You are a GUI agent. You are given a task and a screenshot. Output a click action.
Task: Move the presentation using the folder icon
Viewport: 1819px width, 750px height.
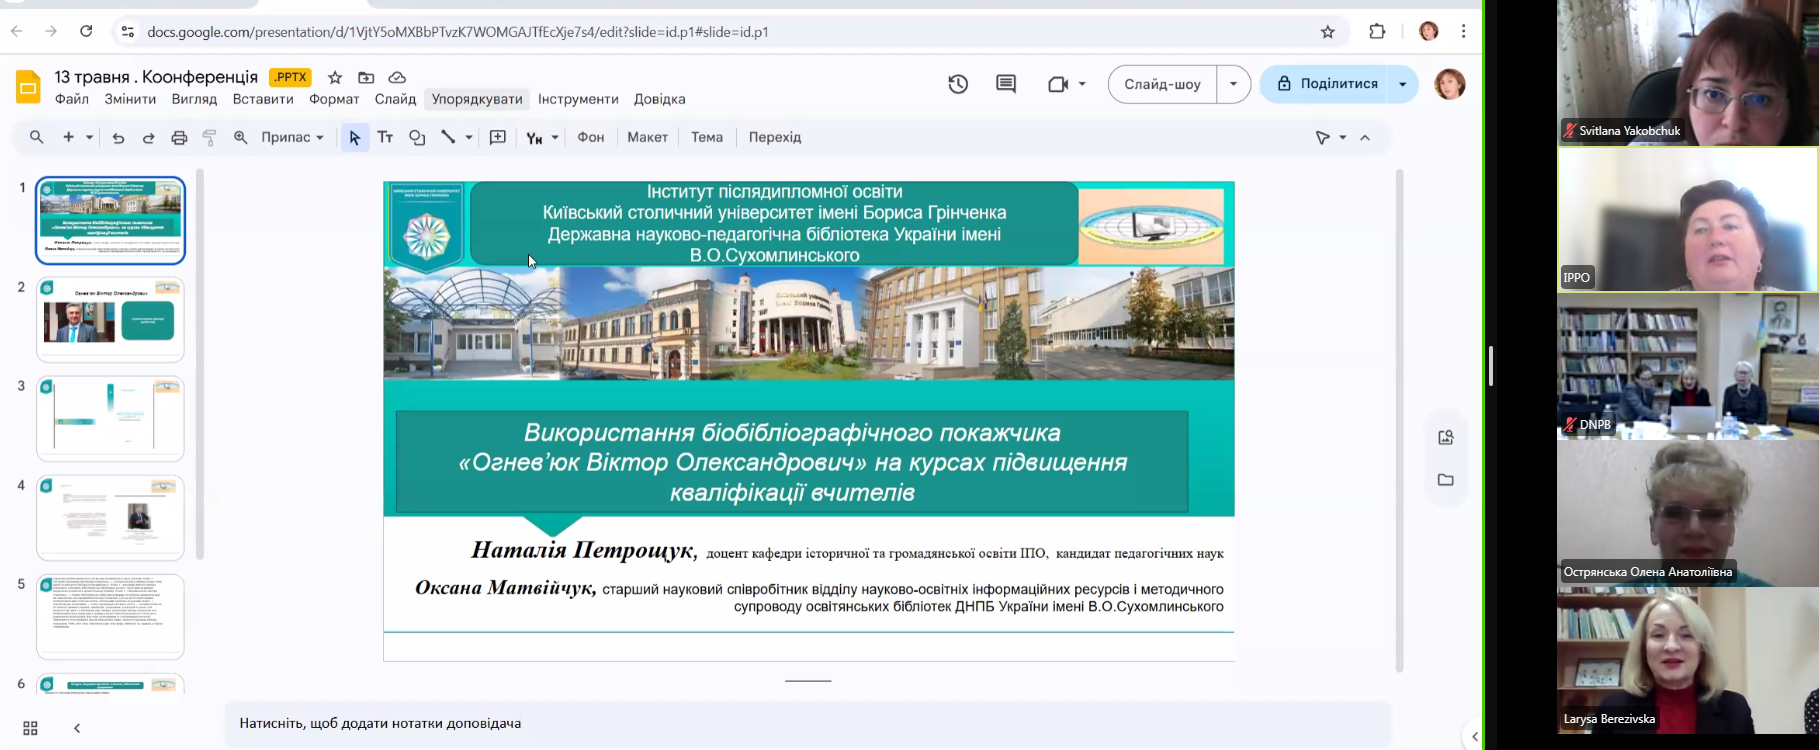click(366, 77)
